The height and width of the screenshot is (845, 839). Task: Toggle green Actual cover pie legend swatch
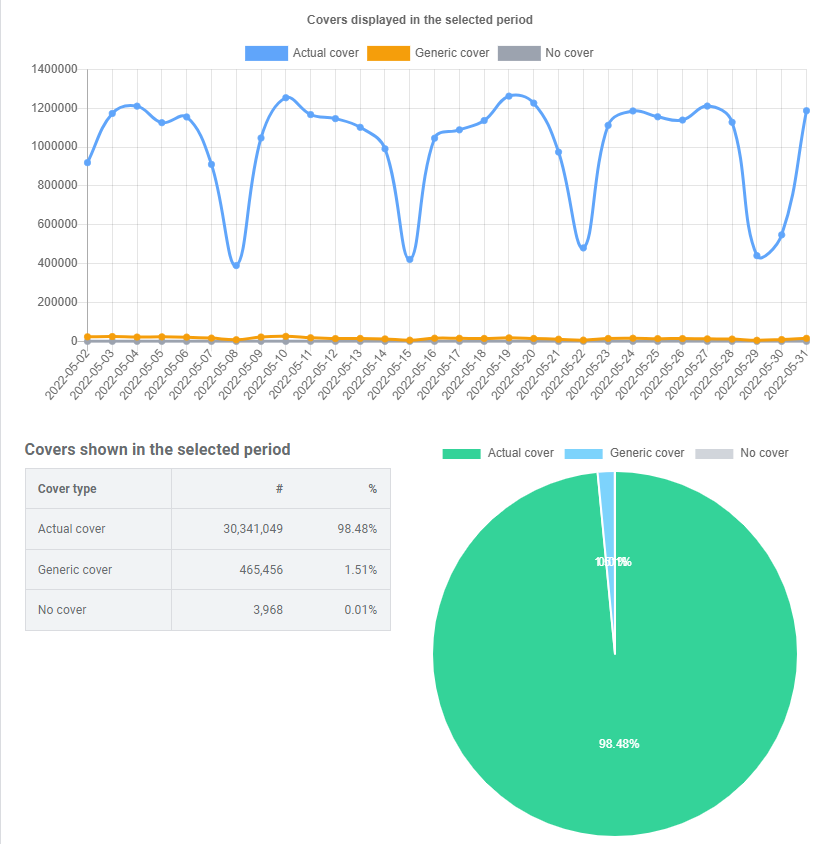click(461, 453)
